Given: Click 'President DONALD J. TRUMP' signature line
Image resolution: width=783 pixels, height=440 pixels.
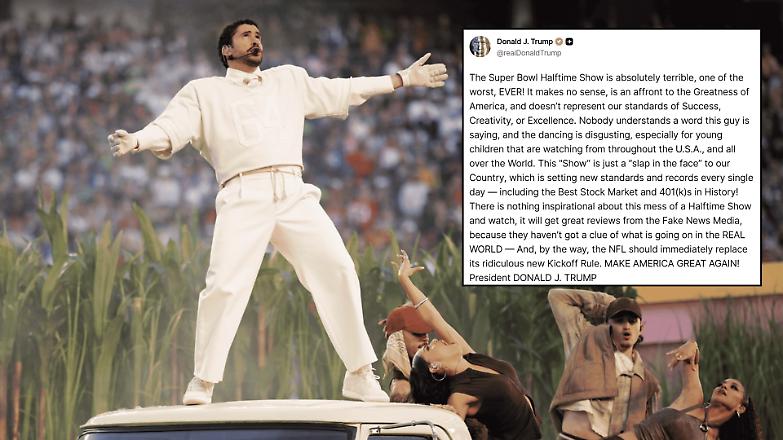Looking at the screenshot, I should point(533,278).
